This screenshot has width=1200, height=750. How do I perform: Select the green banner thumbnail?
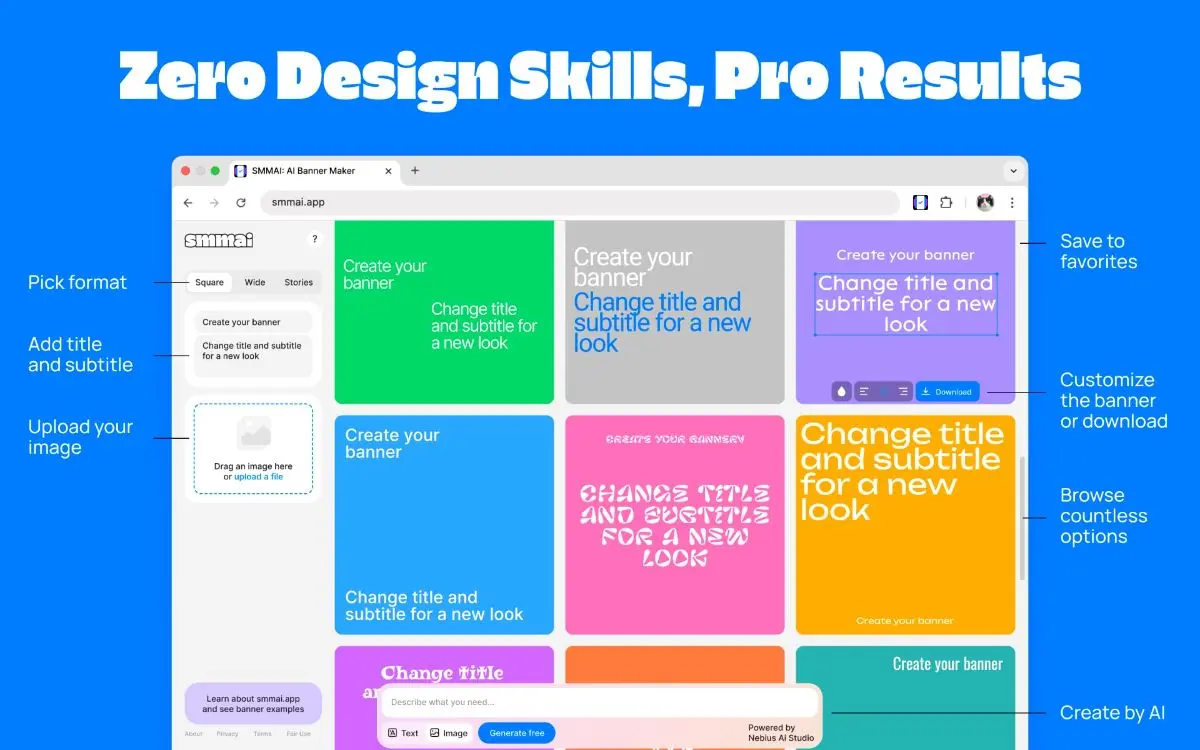click(x=444, y=312)
